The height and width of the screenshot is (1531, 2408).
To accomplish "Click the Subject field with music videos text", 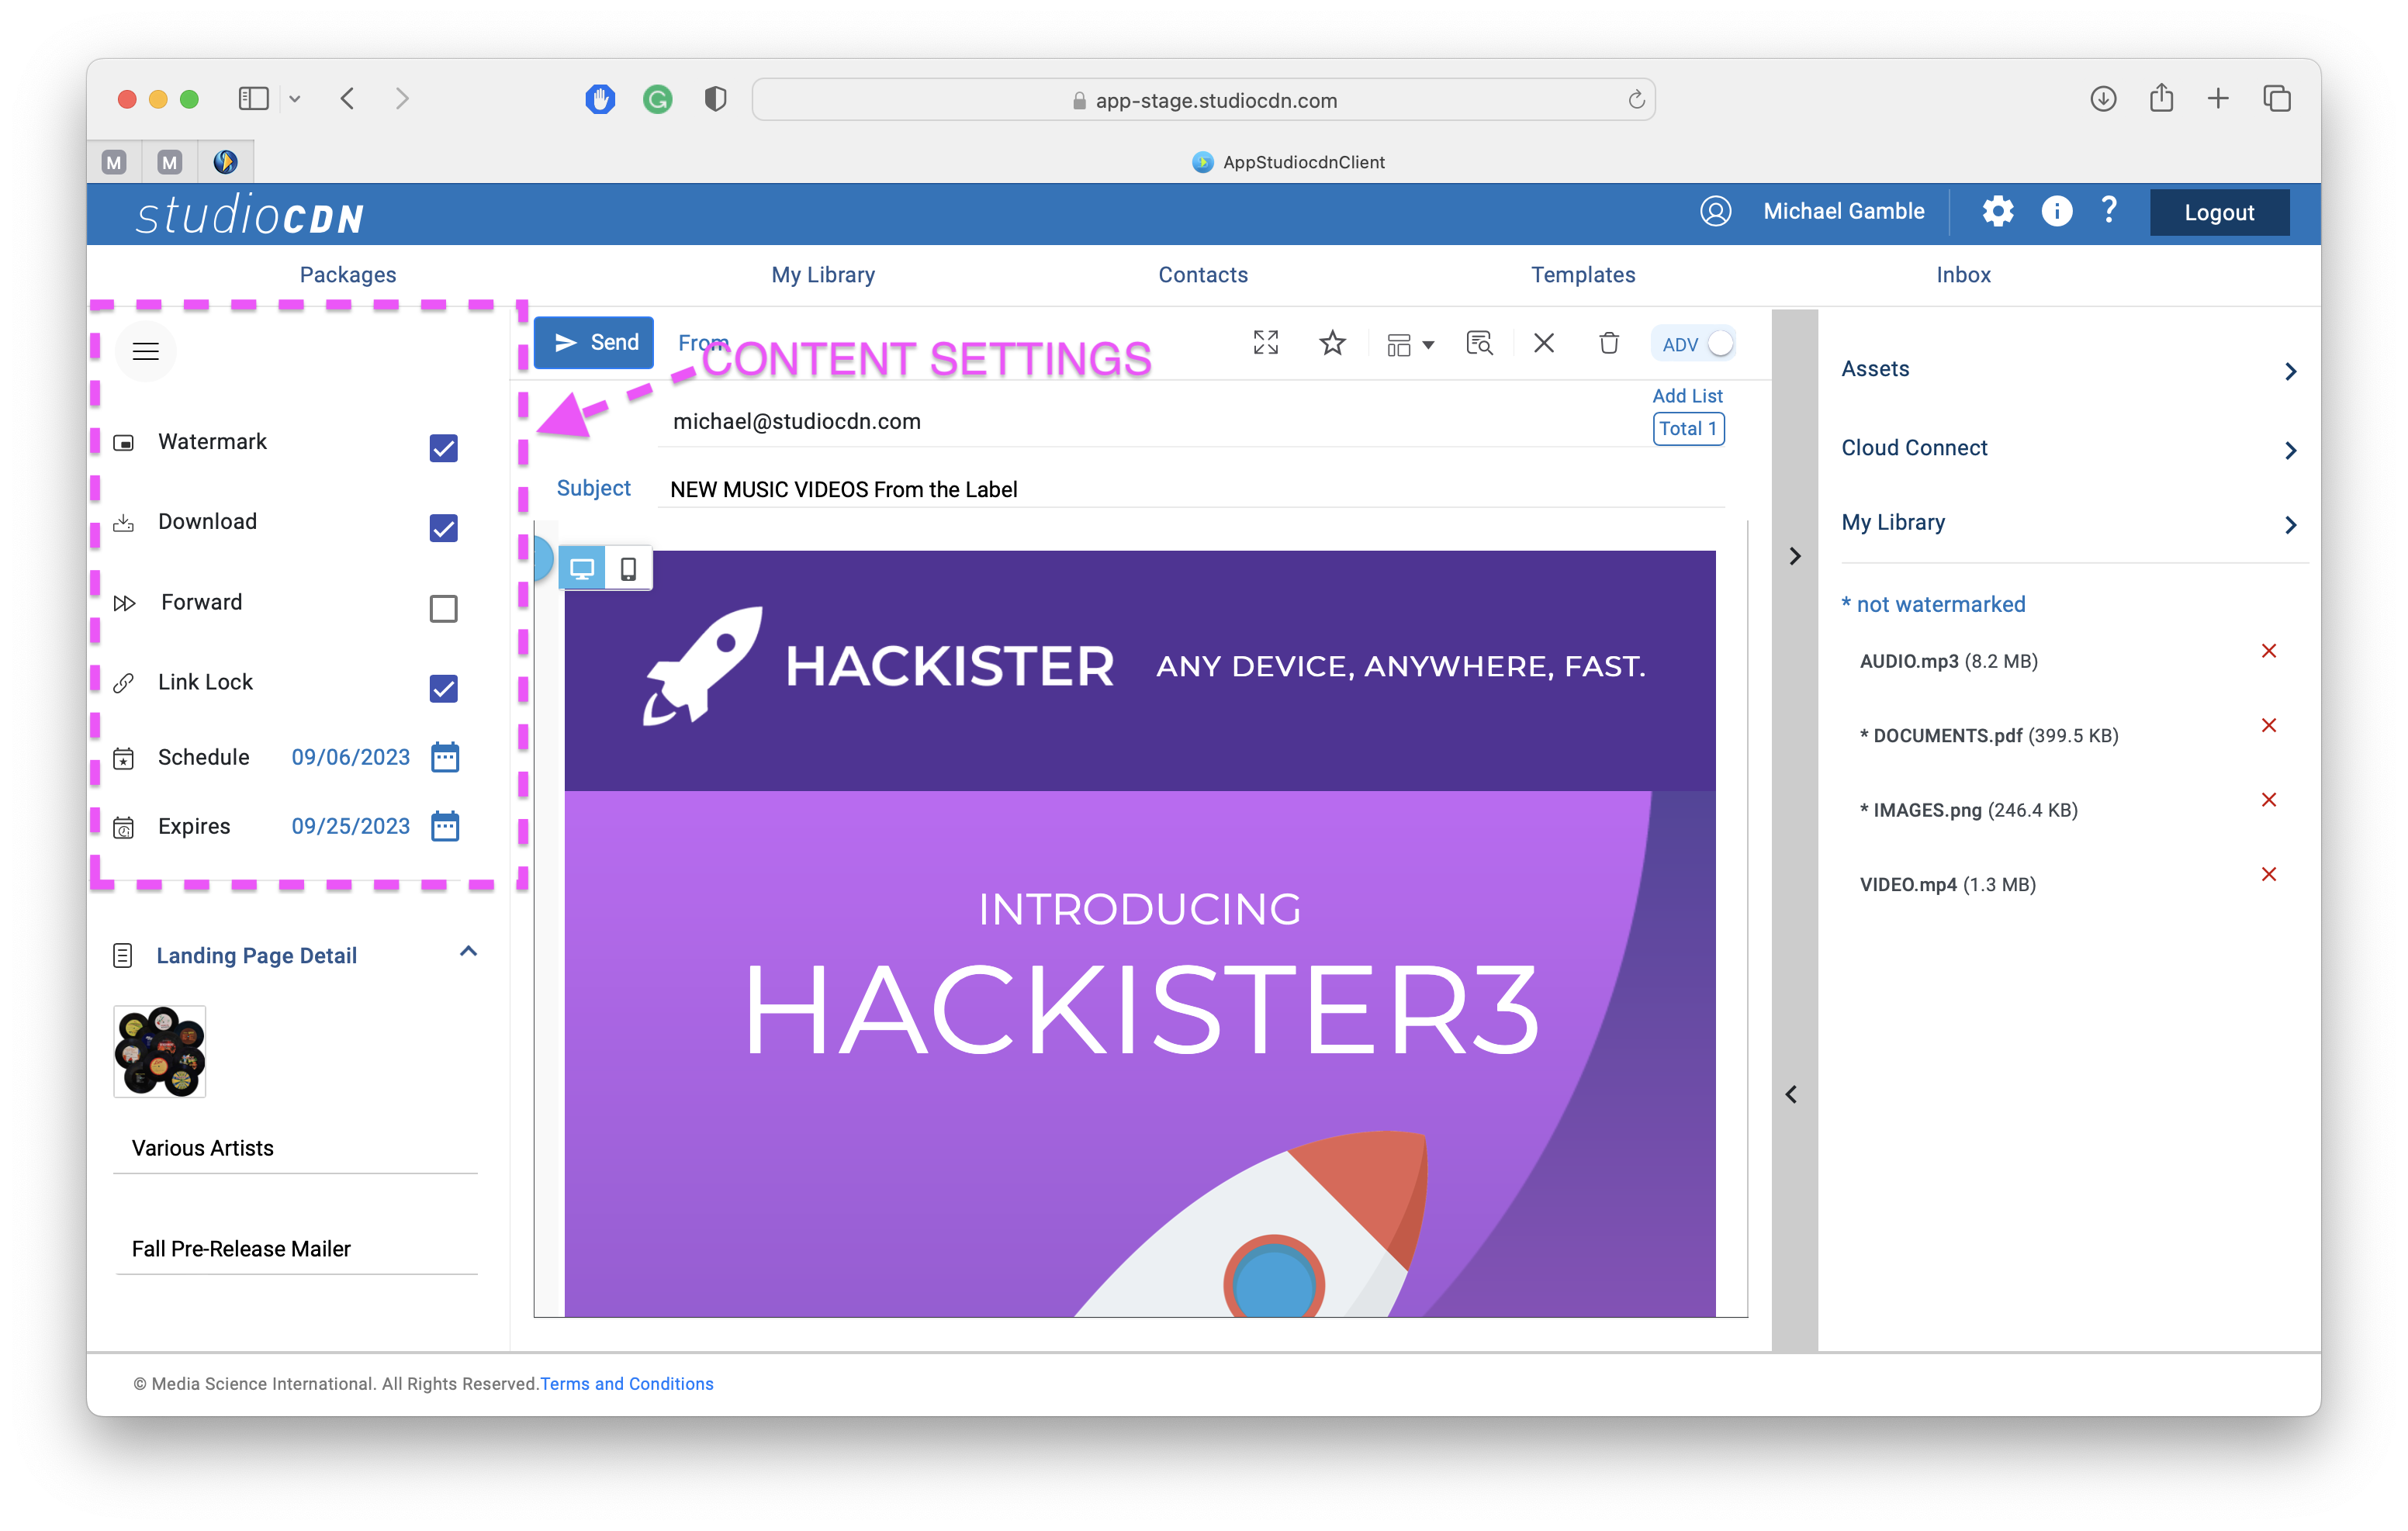I will click(x=1192, y=489).
